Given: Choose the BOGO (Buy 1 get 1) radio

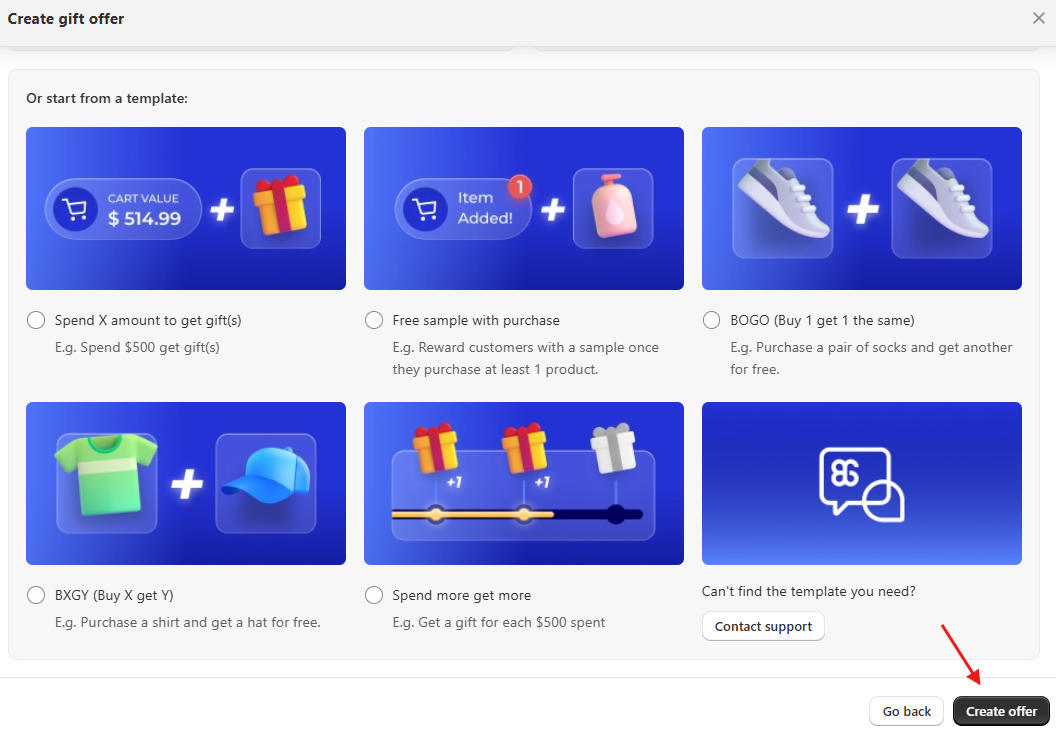Looking at the screenshot, I should click(712, 320).
